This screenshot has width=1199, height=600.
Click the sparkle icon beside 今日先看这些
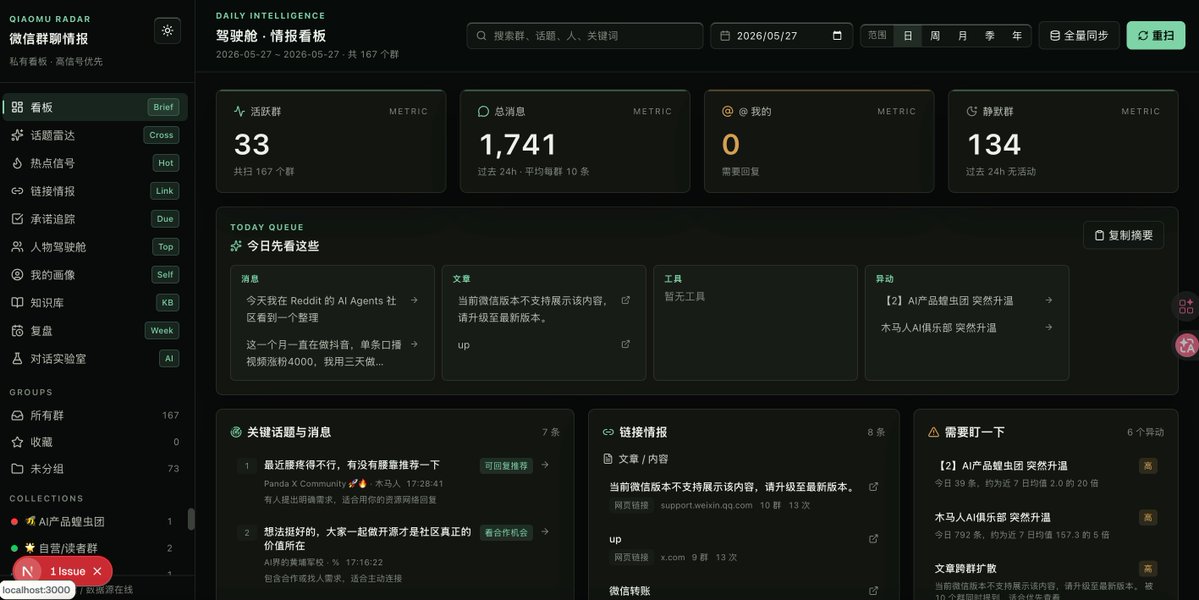236,246
